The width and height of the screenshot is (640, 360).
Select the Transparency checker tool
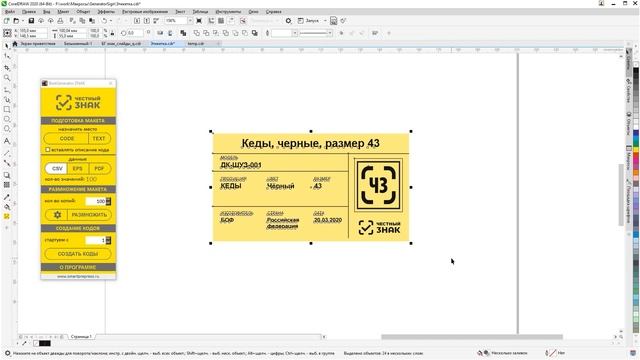tap(7, 185)
